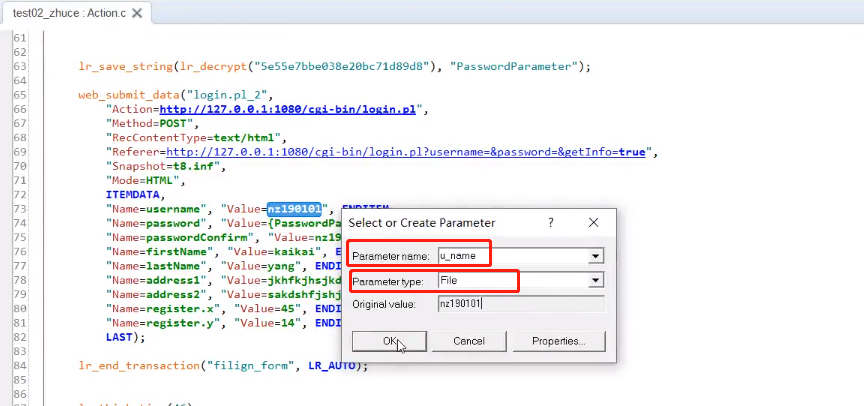
Task: Open the Properties... button in dialog
Action: [559, 341]
